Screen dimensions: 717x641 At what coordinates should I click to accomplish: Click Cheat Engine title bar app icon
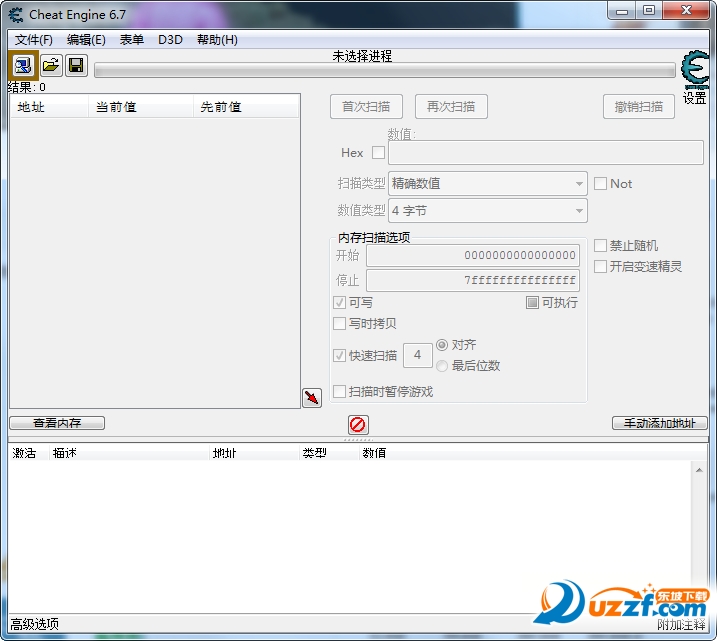(x=16, y=15)
